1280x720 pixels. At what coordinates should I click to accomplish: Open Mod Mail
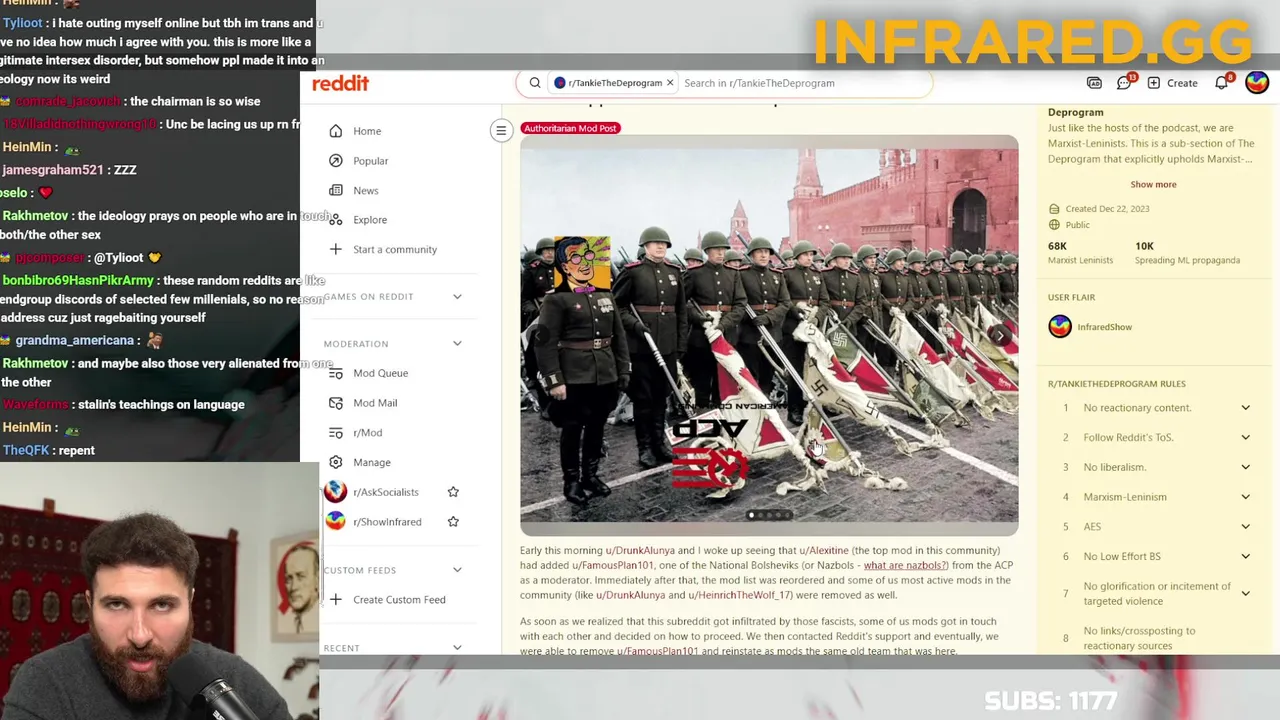(x=375, y=403)
